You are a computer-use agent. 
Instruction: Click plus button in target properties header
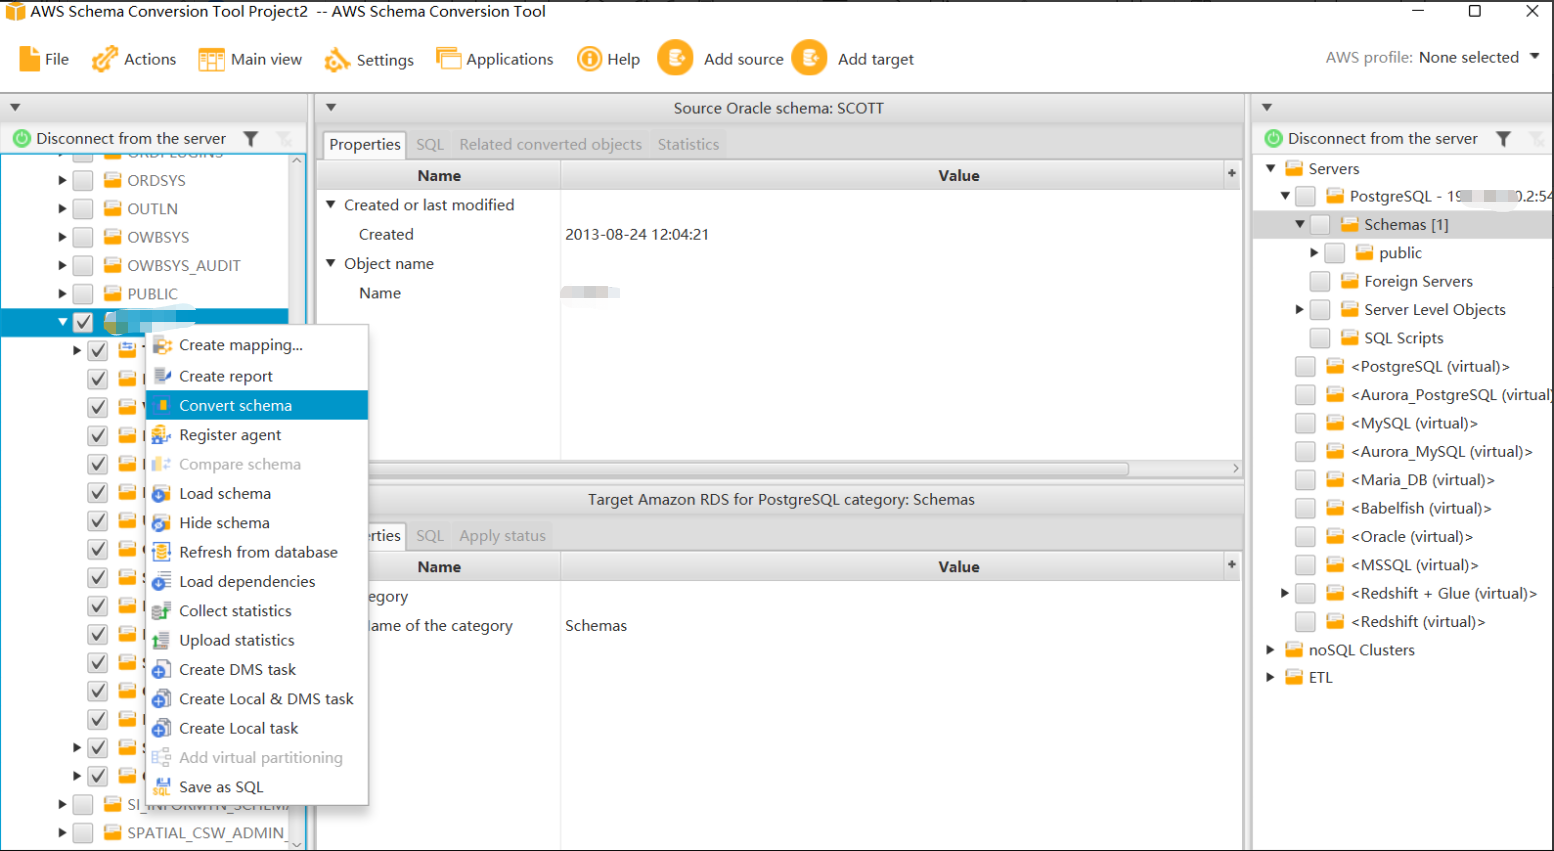pyautogui.click(x=1232, y=565)
